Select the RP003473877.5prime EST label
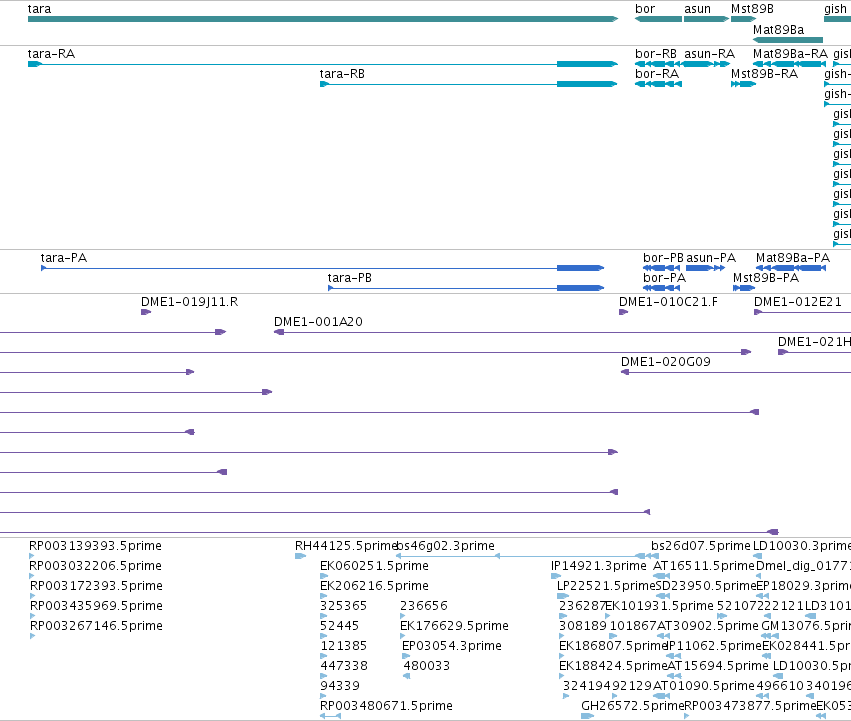851x721 pixels. tap(751, 706)
